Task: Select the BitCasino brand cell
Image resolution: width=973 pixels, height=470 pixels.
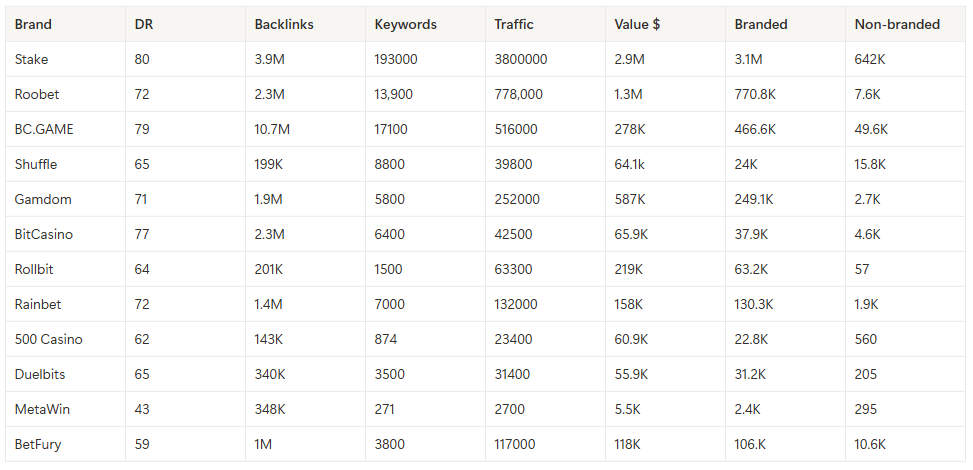Action: [x=65, y=234]
